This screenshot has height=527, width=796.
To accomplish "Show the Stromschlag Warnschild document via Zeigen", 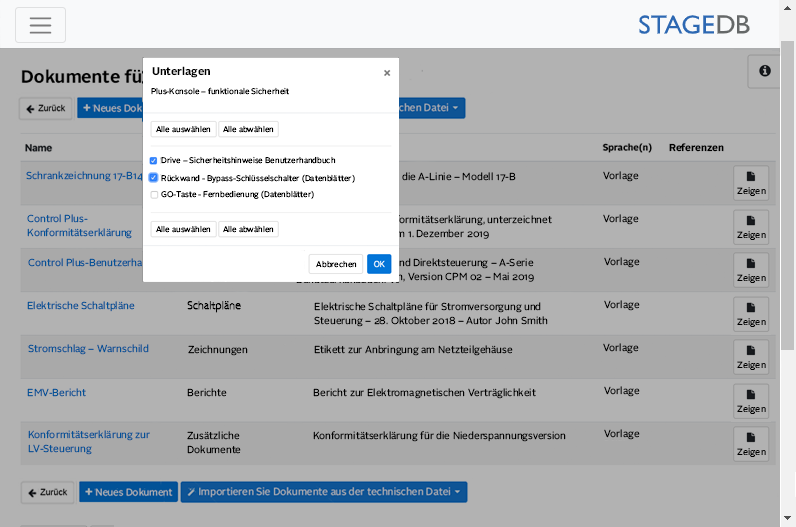I will point(750,357).
